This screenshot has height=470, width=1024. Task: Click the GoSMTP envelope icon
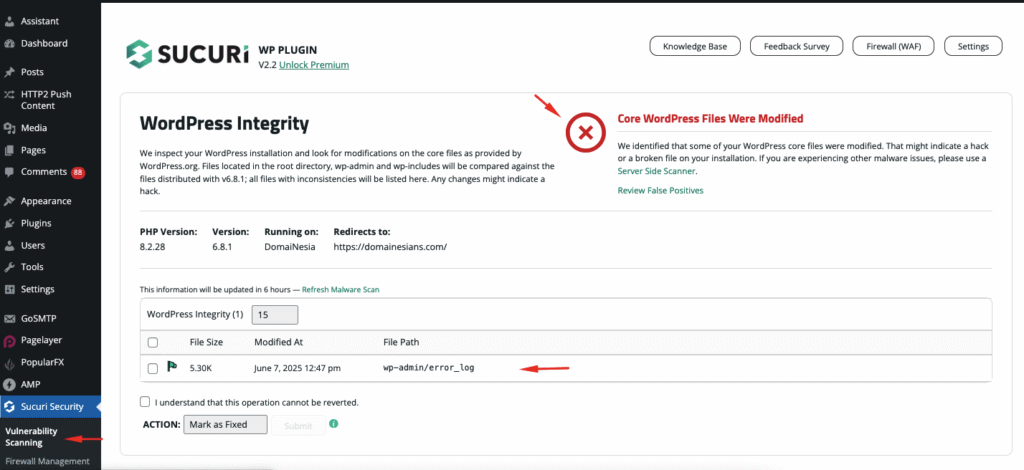click(x=9, y=319)
